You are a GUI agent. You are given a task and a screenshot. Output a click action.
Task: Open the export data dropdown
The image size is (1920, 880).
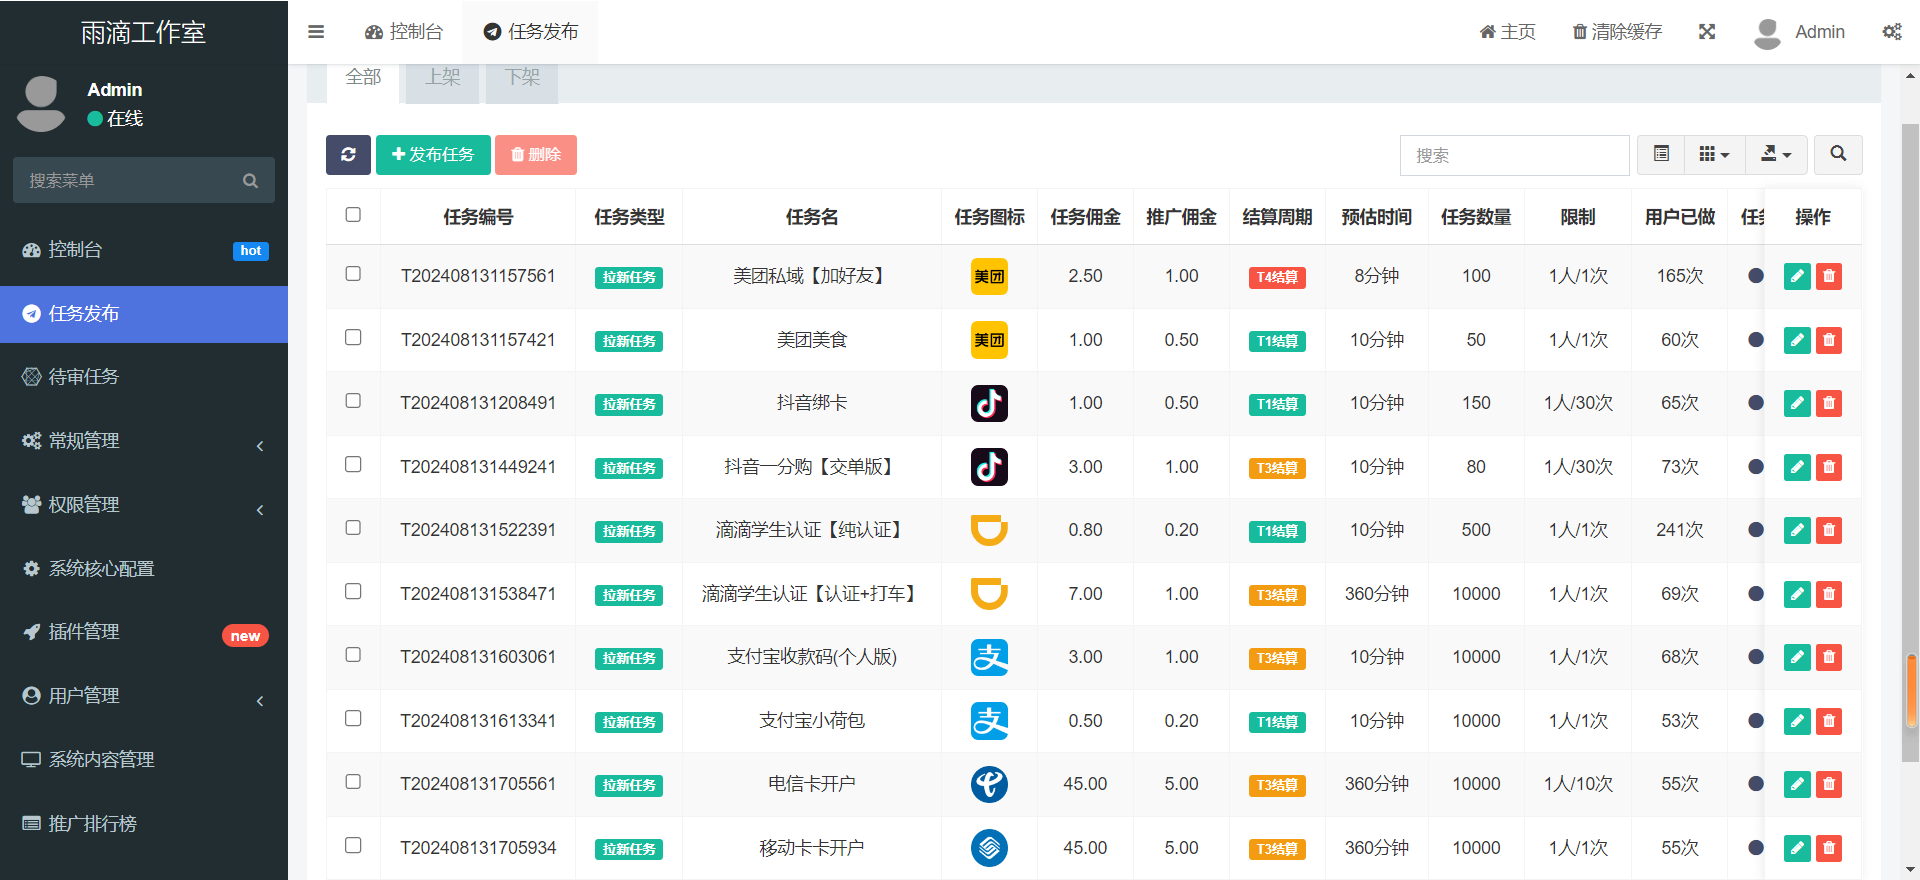click(x=1776, y=155)
